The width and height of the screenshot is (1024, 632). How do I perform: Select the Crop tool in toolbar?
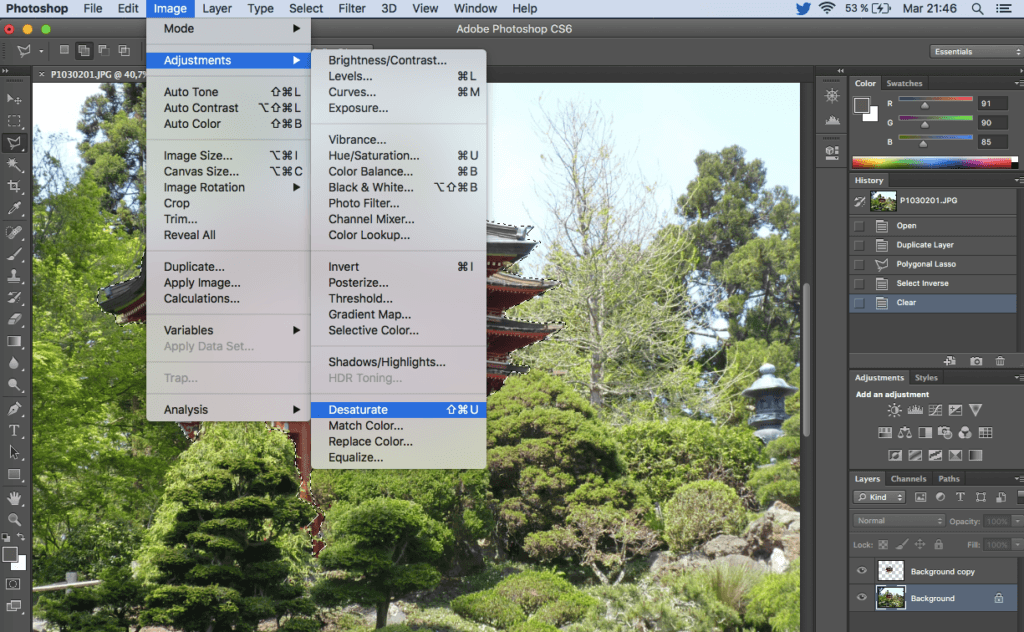coord(15,187)
